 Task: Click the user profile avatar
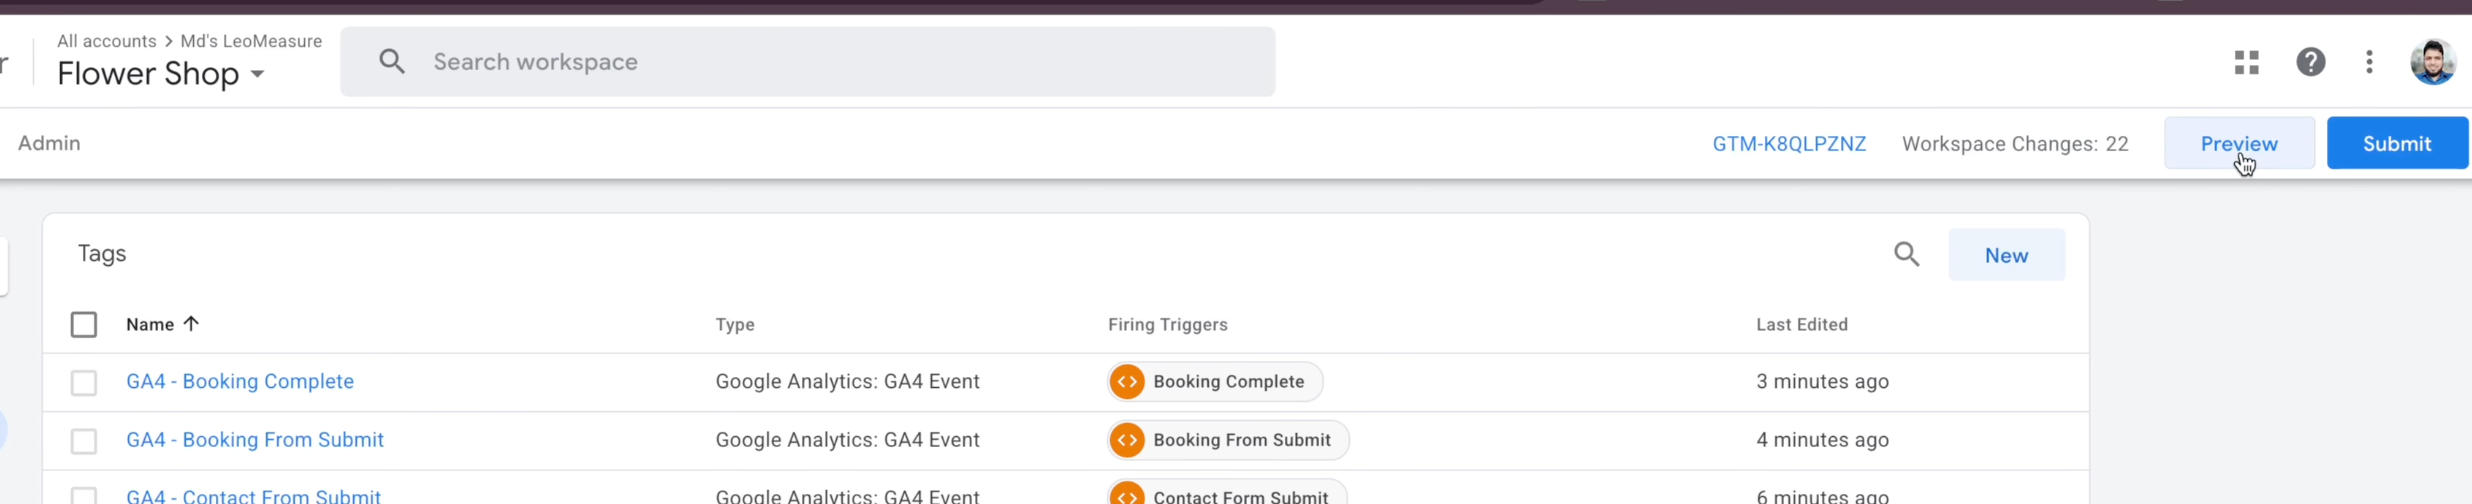pyautogui.click(x=2432, y=62)
